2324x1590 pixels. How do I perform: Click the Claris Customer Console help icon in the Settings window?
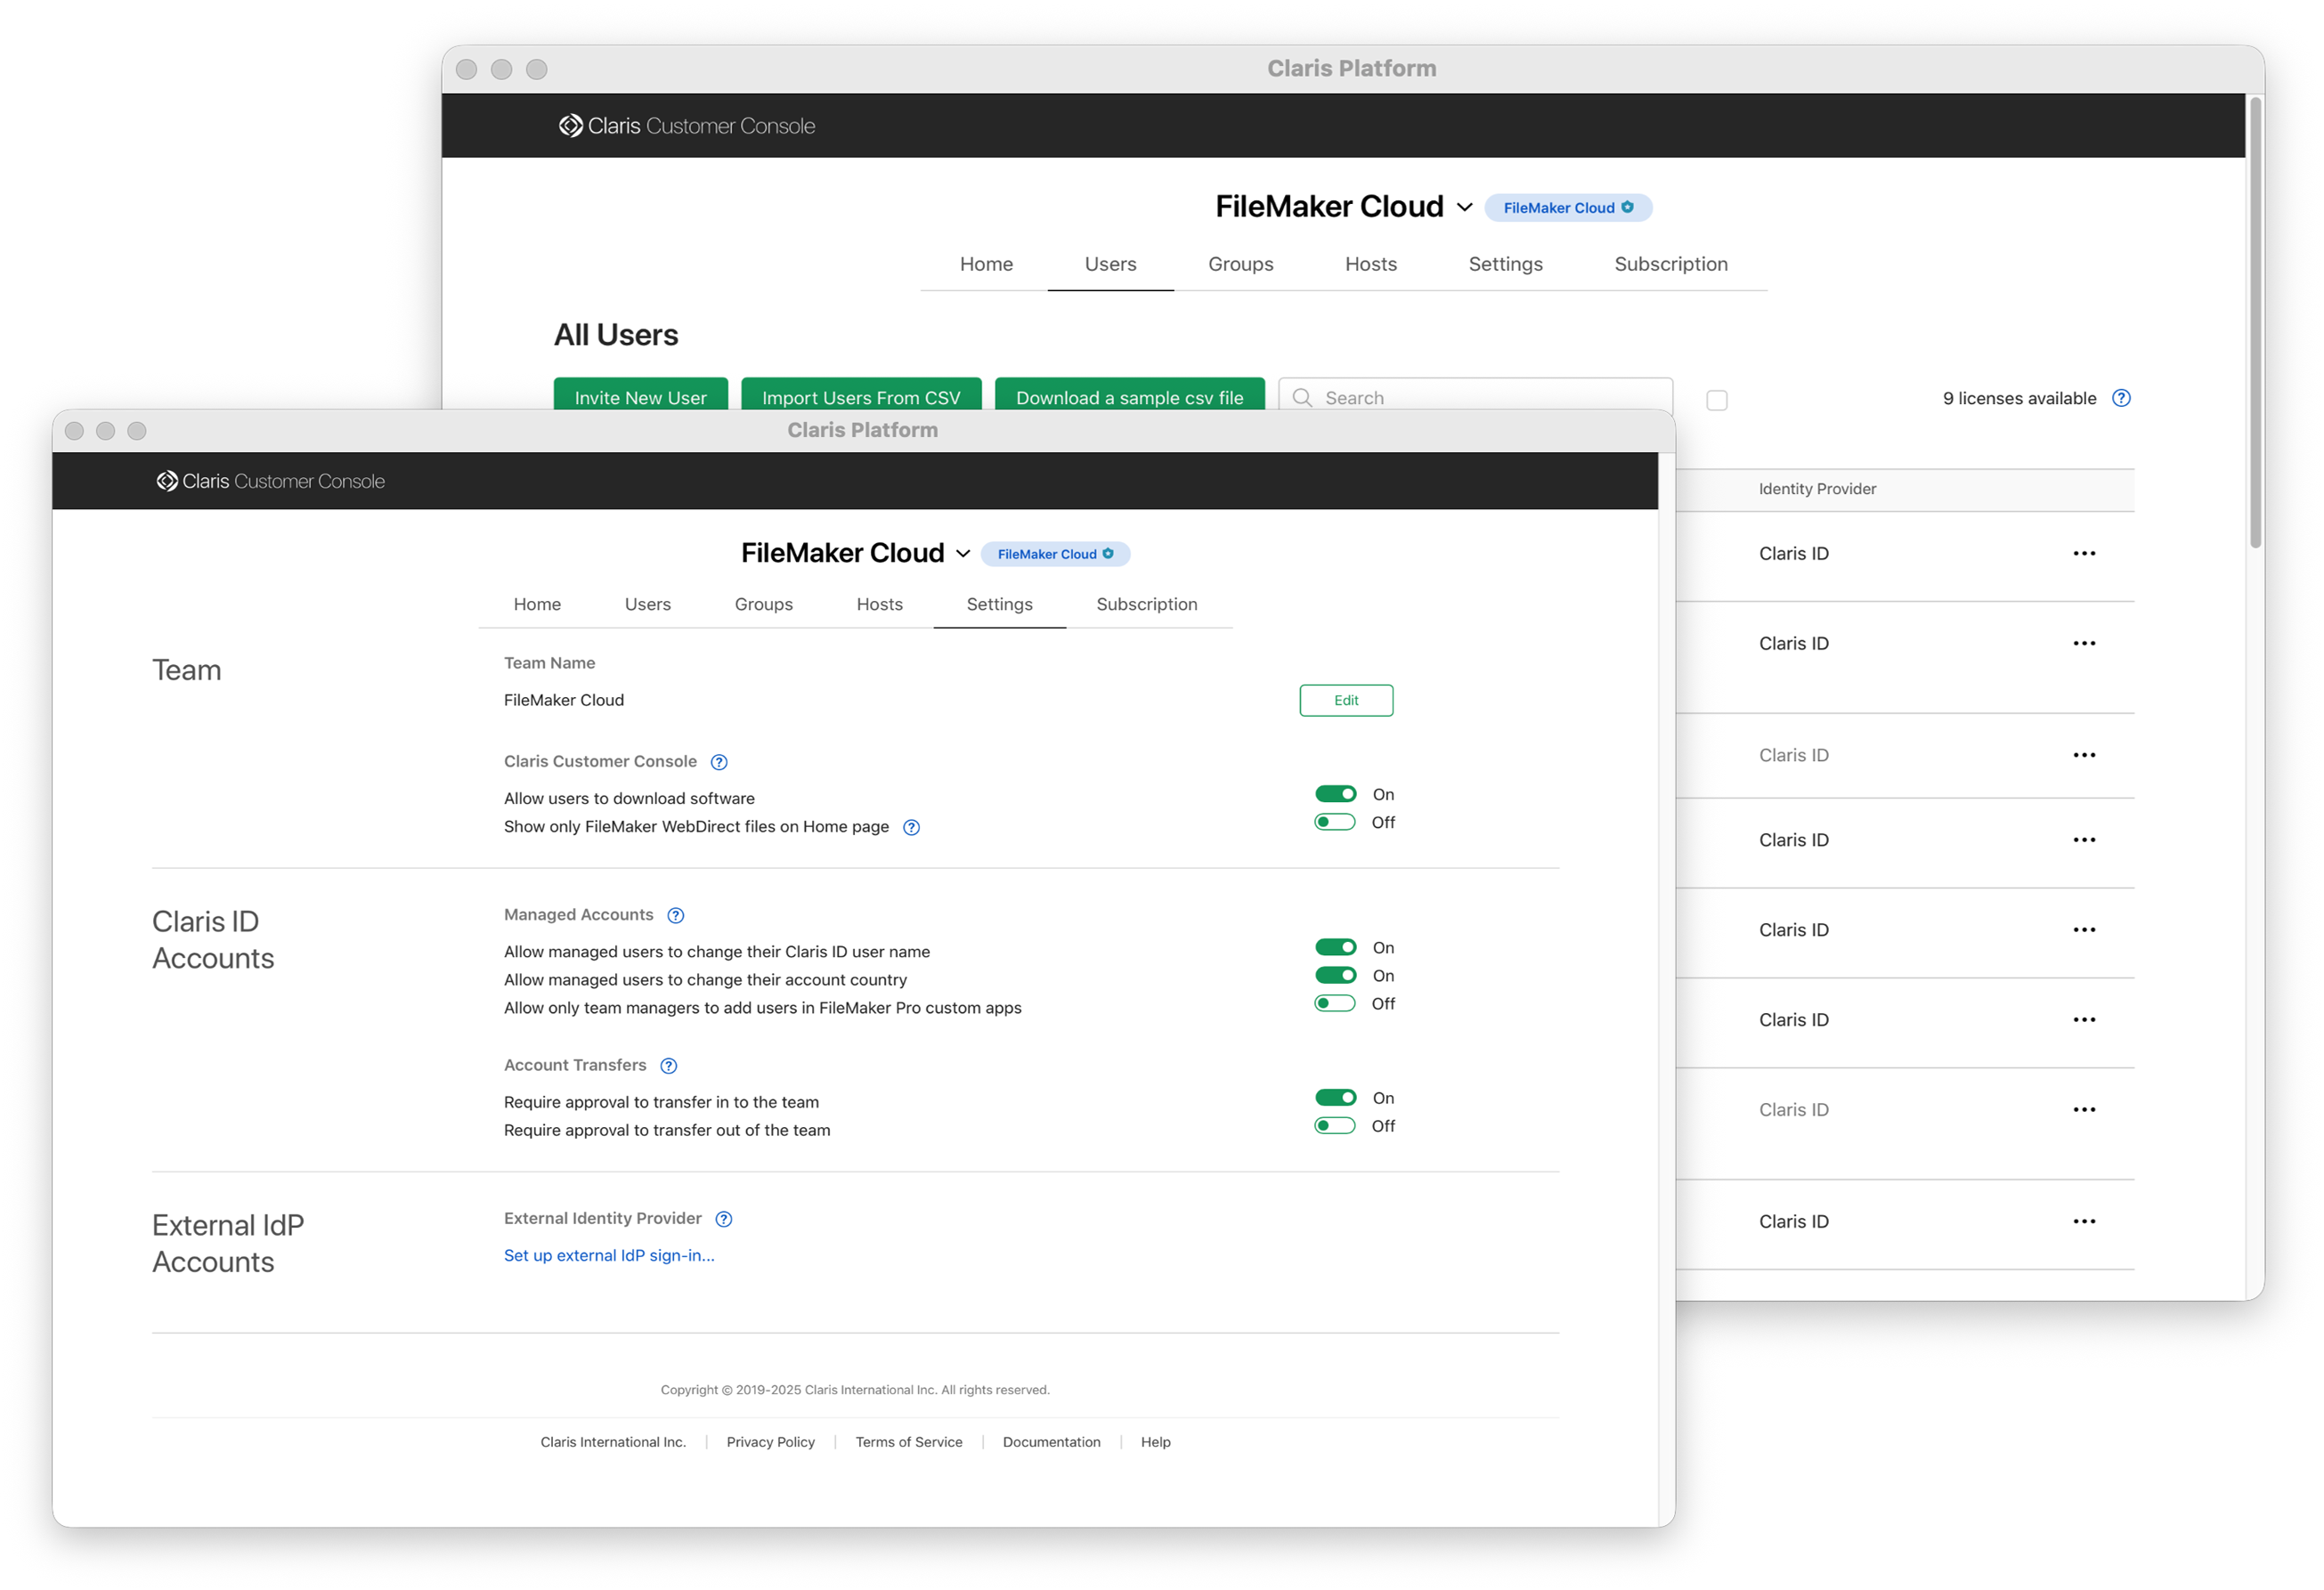pyautogui.click(x=719, y=763)
